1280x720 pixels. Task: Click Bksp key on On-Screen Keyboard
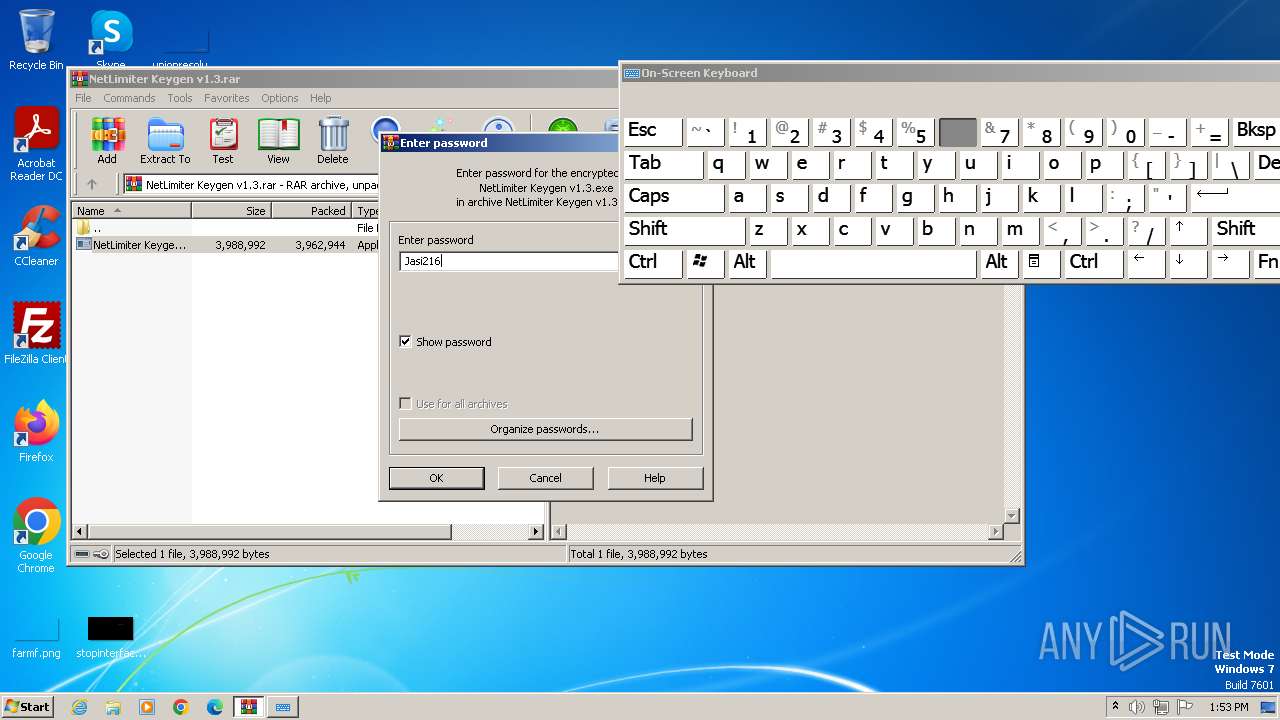(x=1256, y=131)
